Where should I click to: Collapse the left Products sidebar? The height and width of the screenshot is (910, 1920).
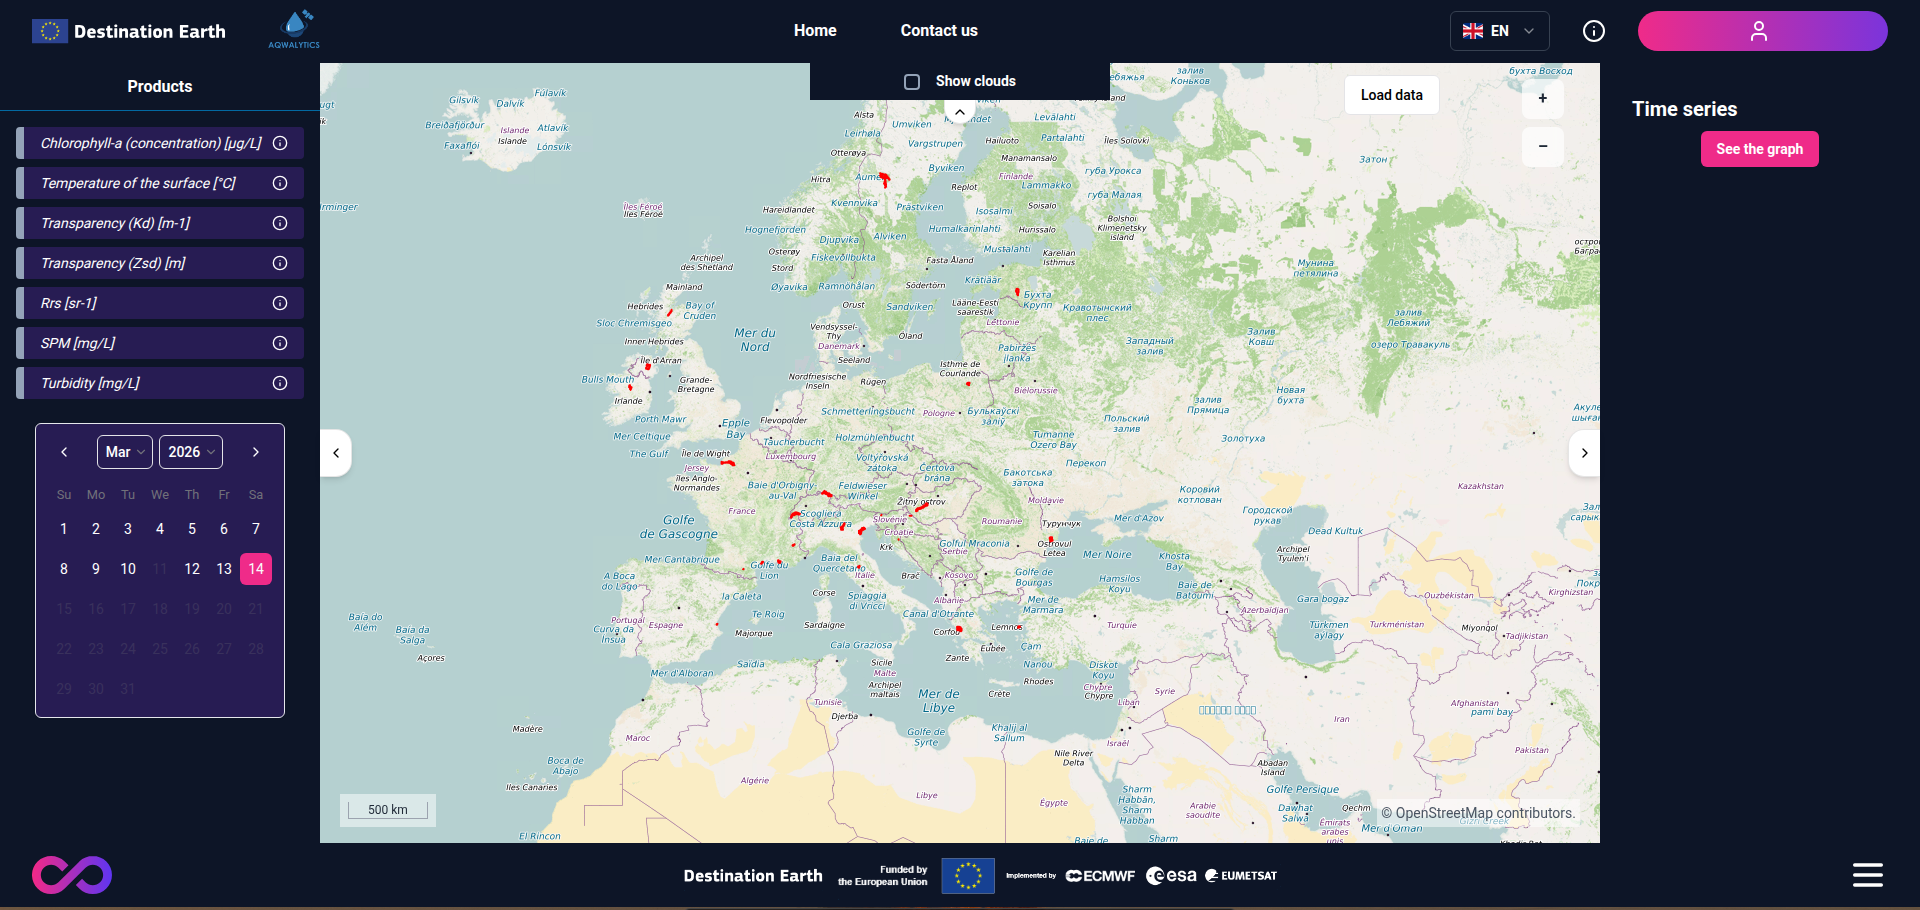click(336, 453)
